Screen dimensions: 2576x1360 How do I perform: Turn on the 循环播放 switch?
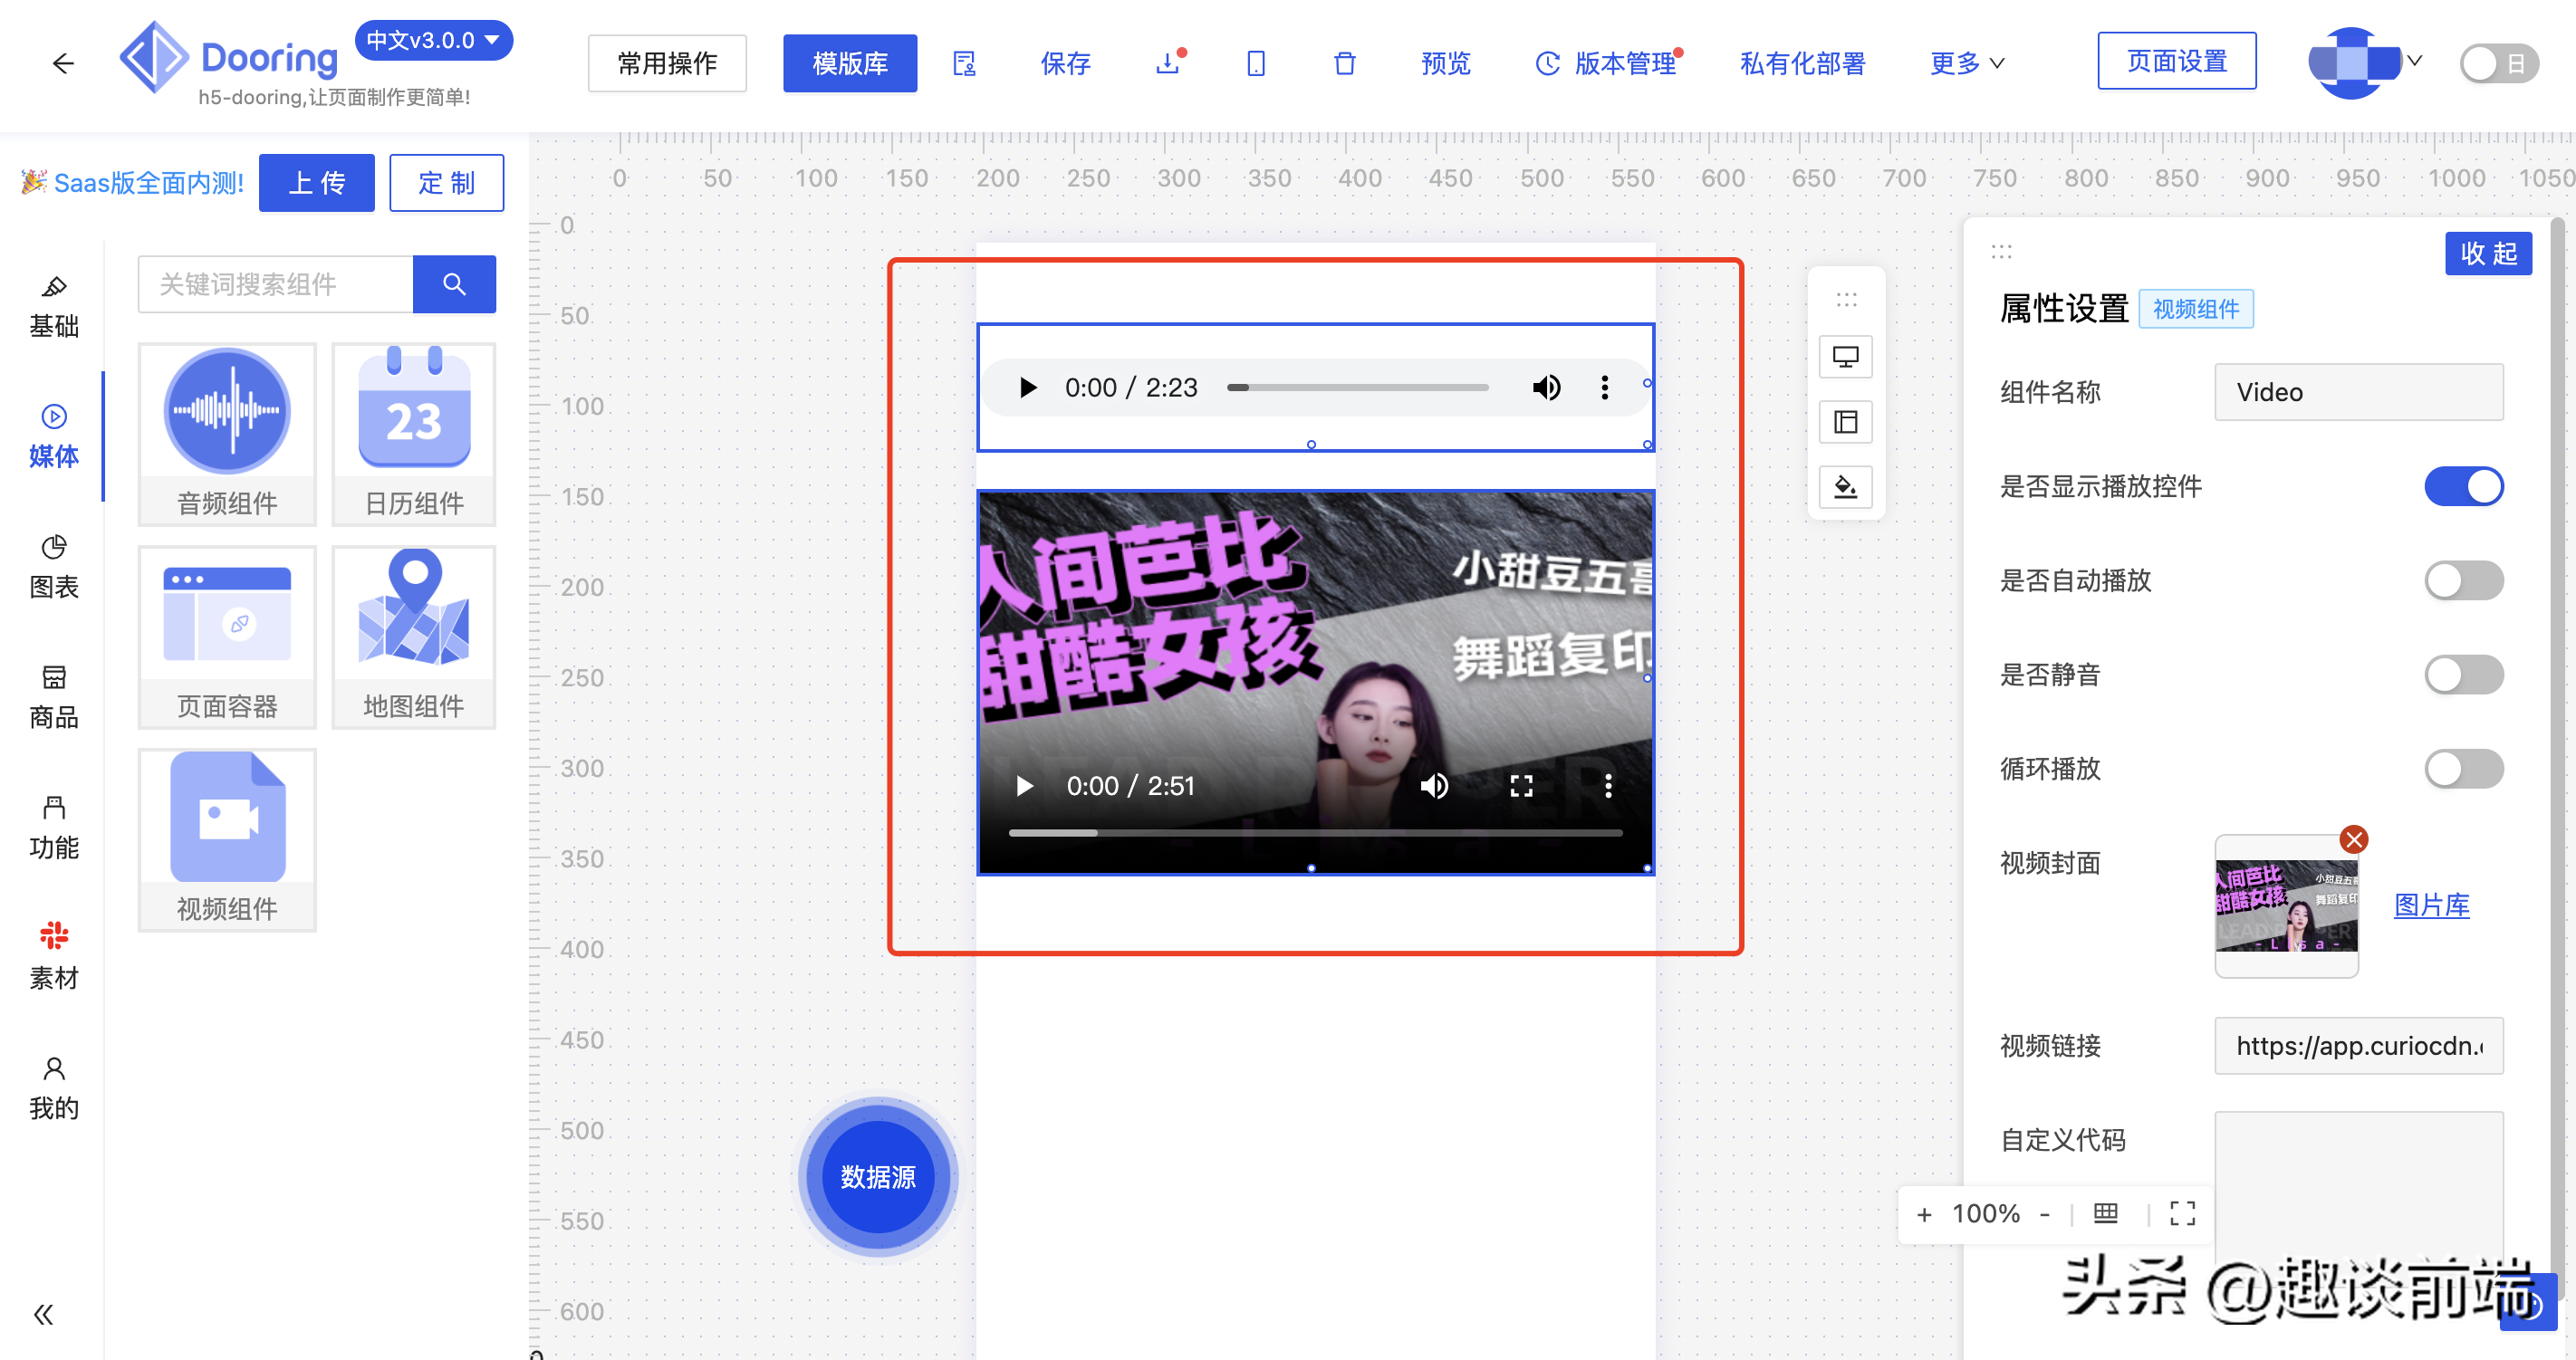click(x=2462, y=768)
